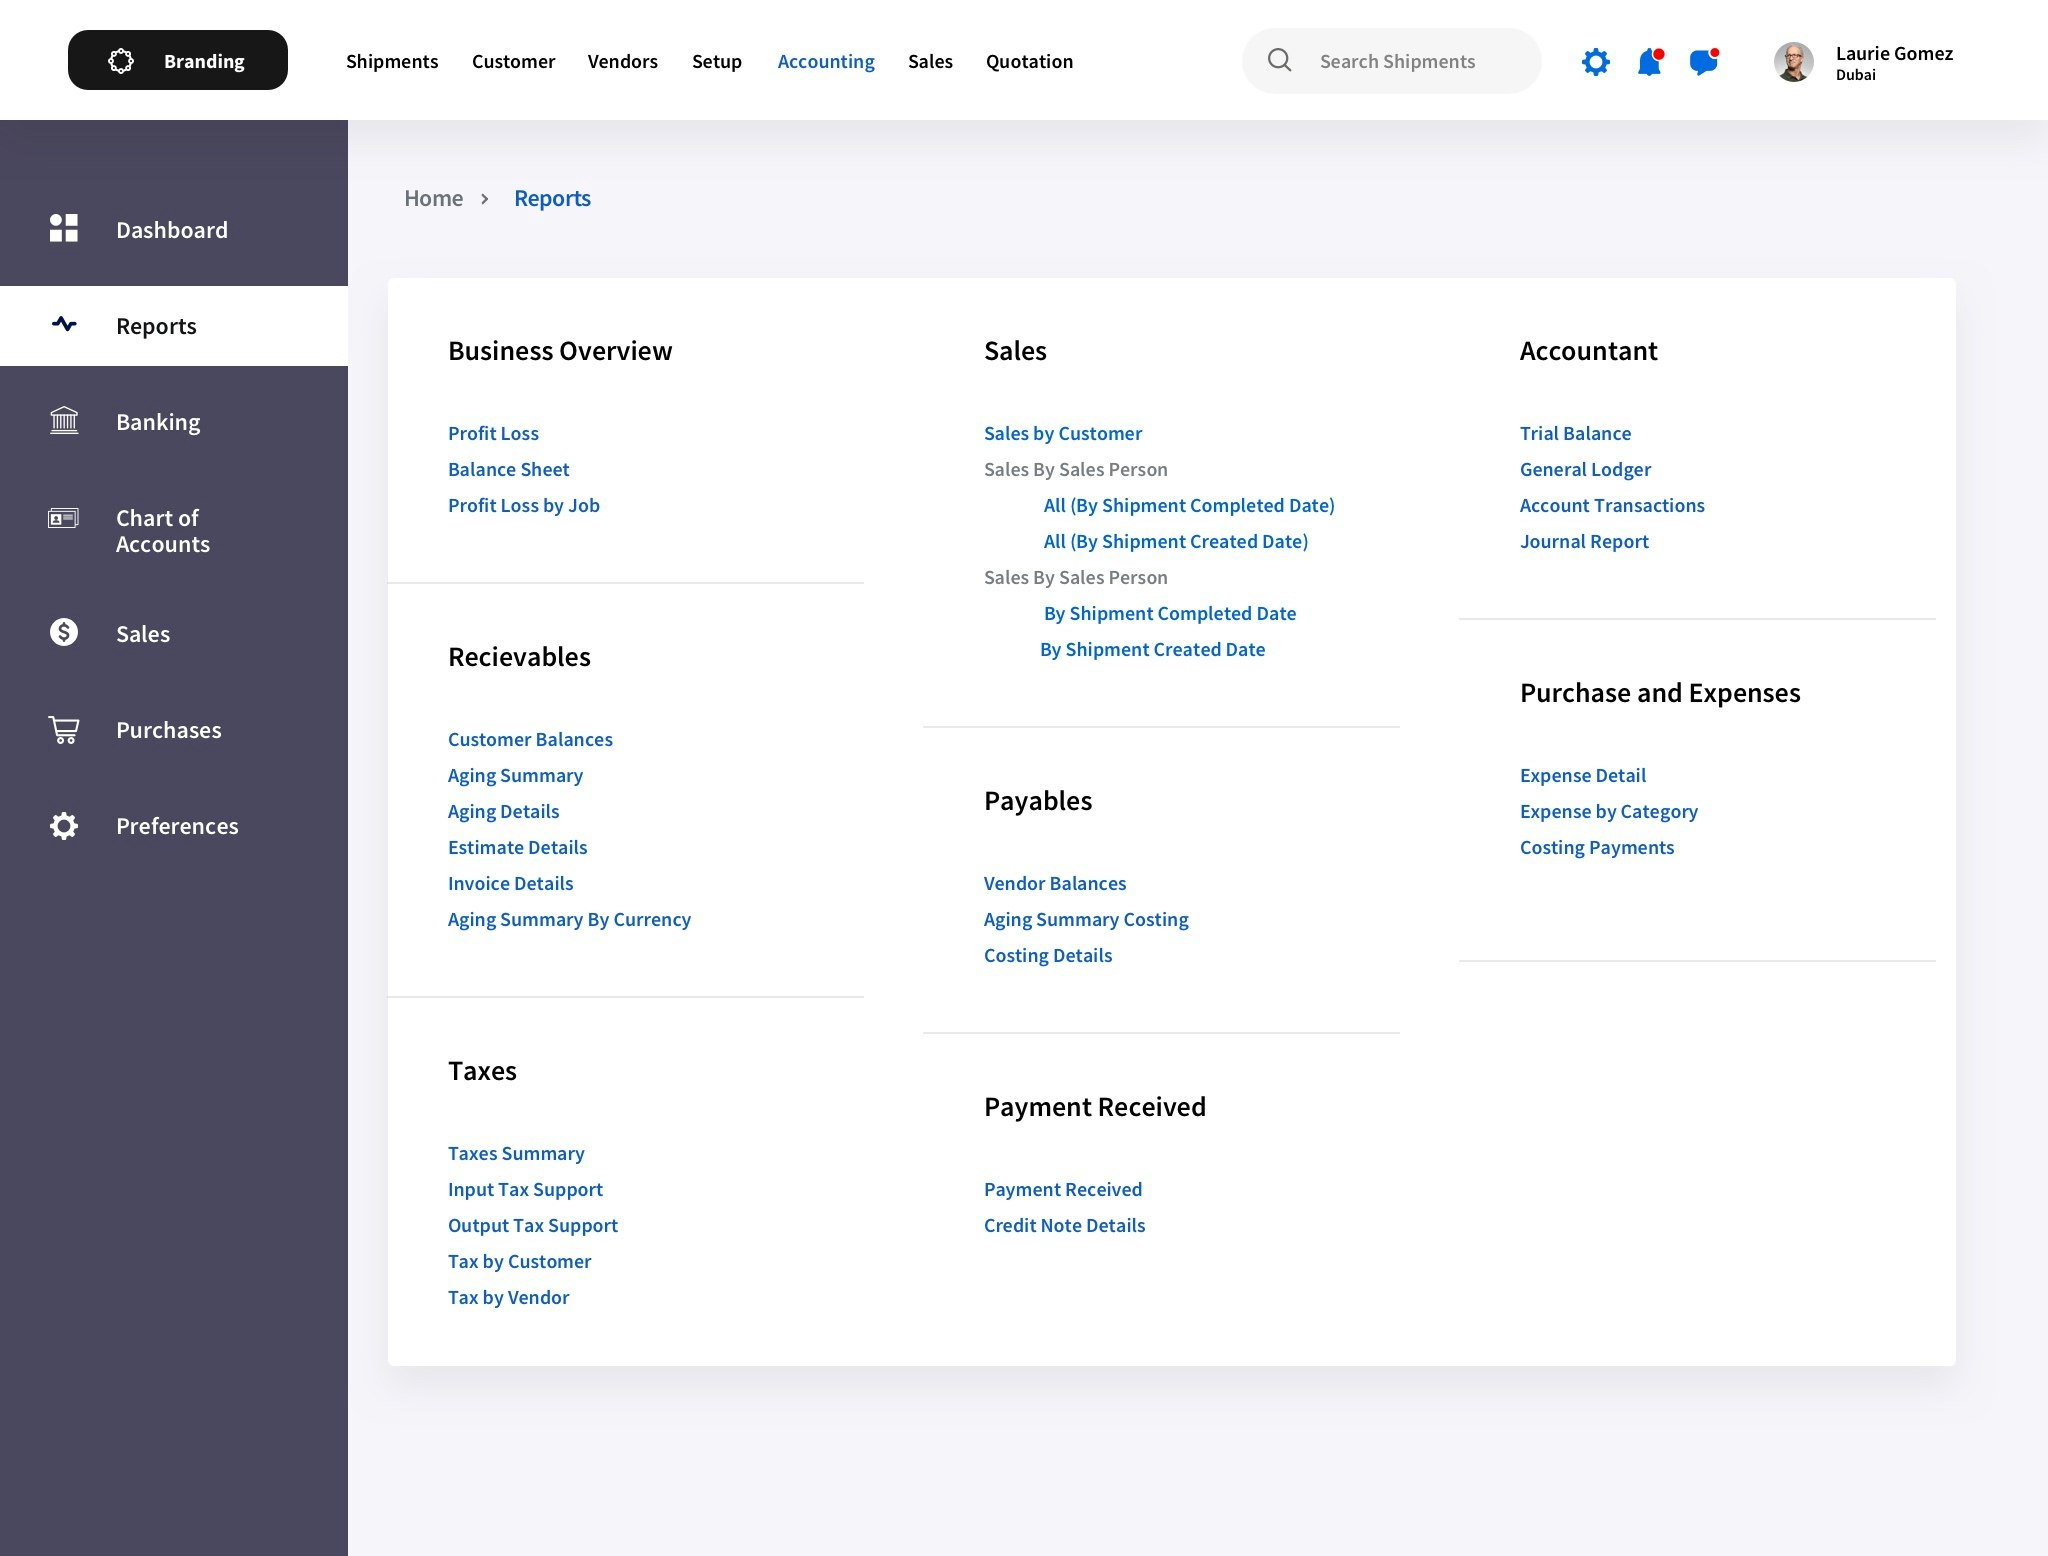Open the Profit Loss report

[x=493, y=432]
